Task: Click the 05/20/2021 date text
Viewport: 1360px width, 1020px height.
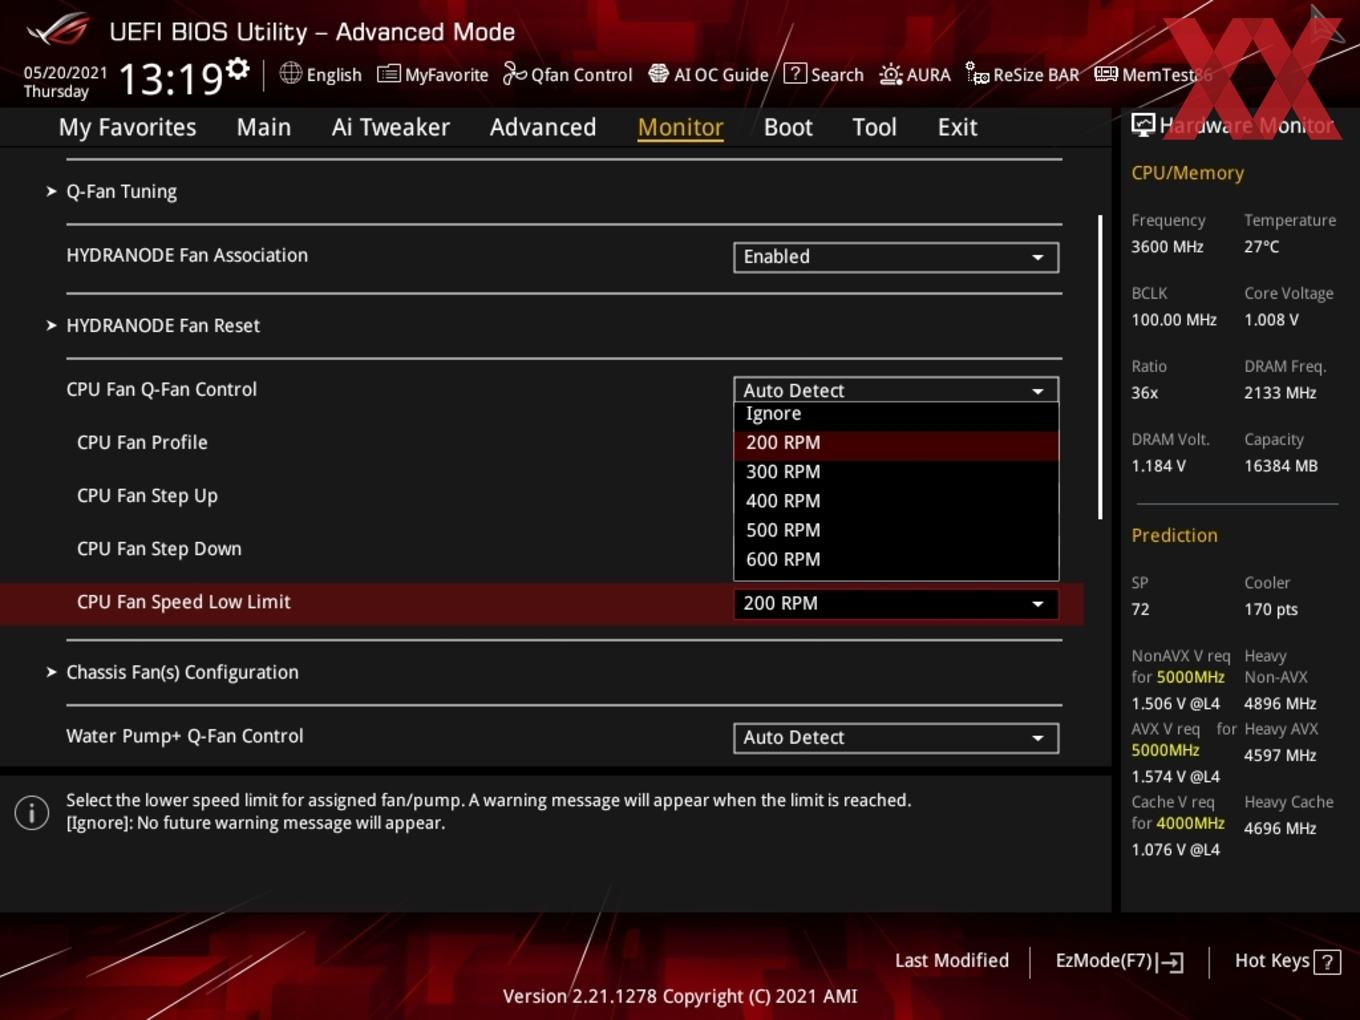Action: tap(65, 73)
